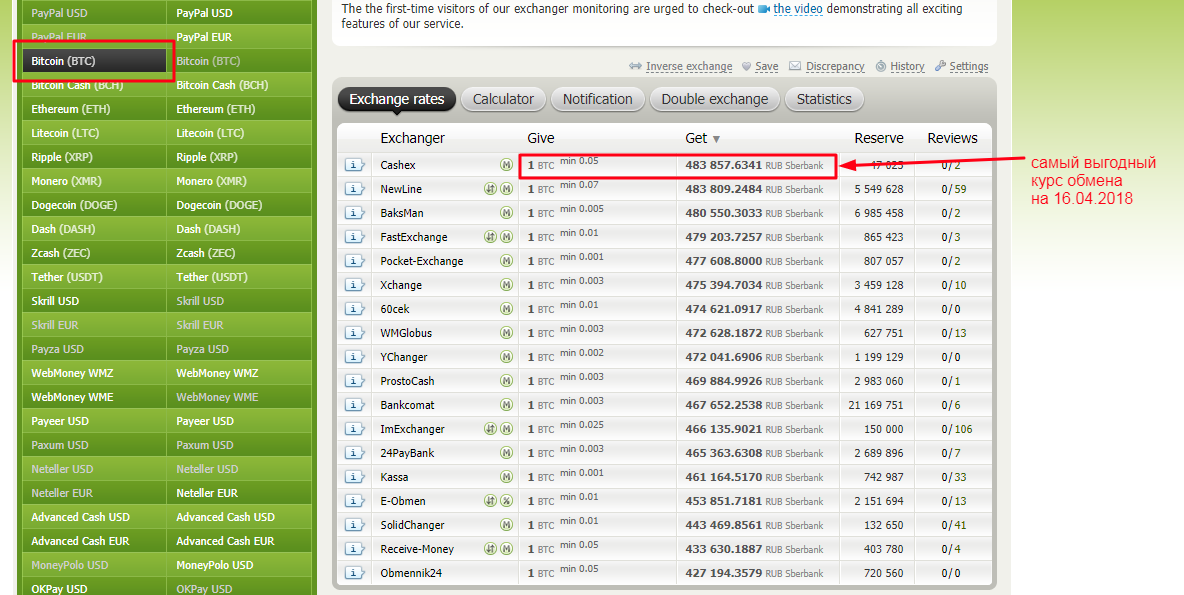Open the FastExchange exchanger link
Image resolution: width=1184 pixels, height=595 pixels.
click(414, 237)
